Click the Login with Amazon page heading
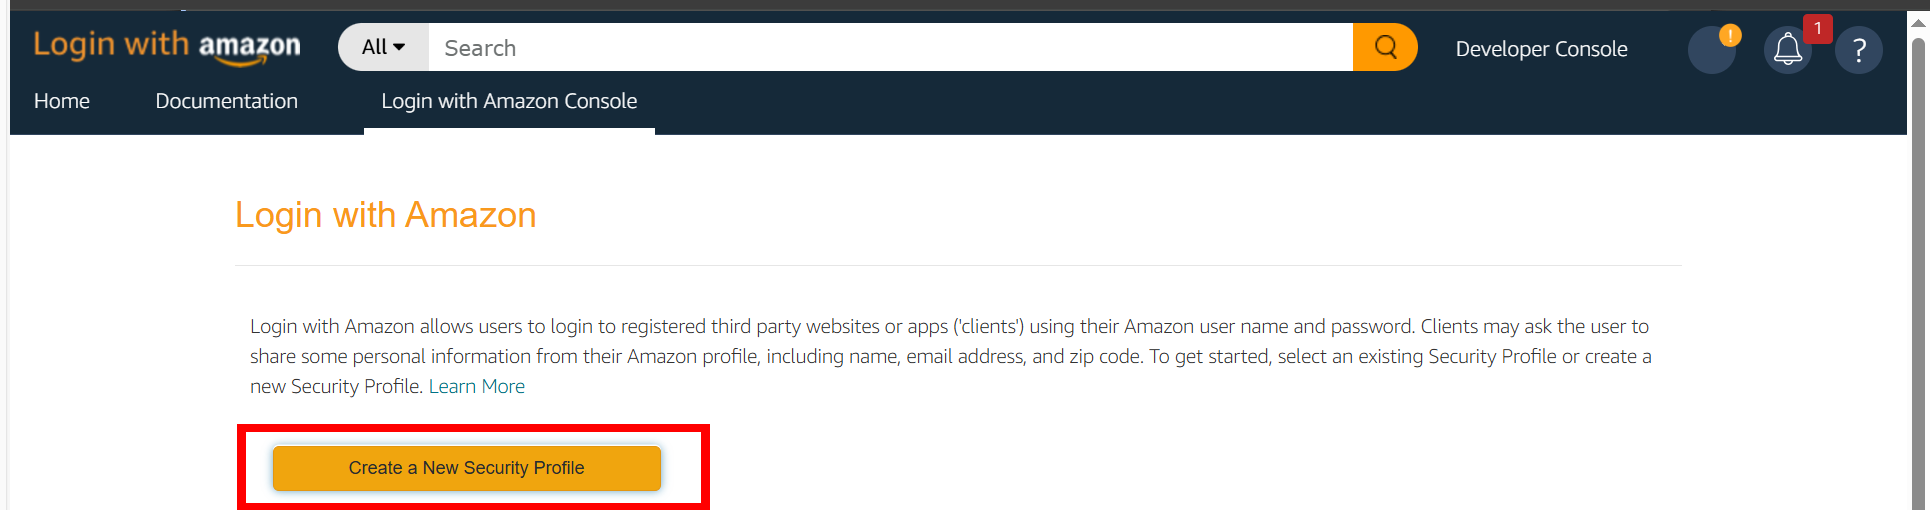 [386, 215]
